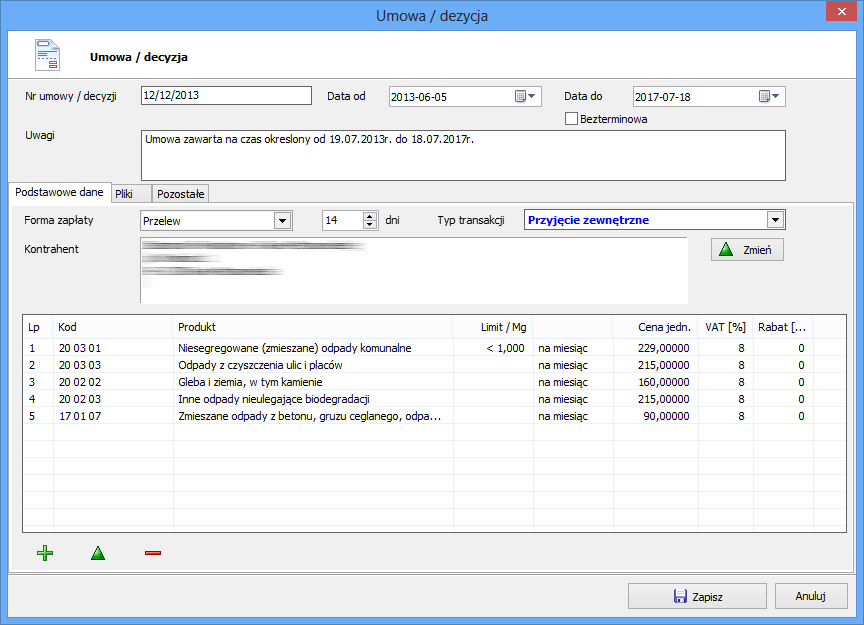Open the Pozostałe tab
864x625 pixels.
(x=180, y=193)
